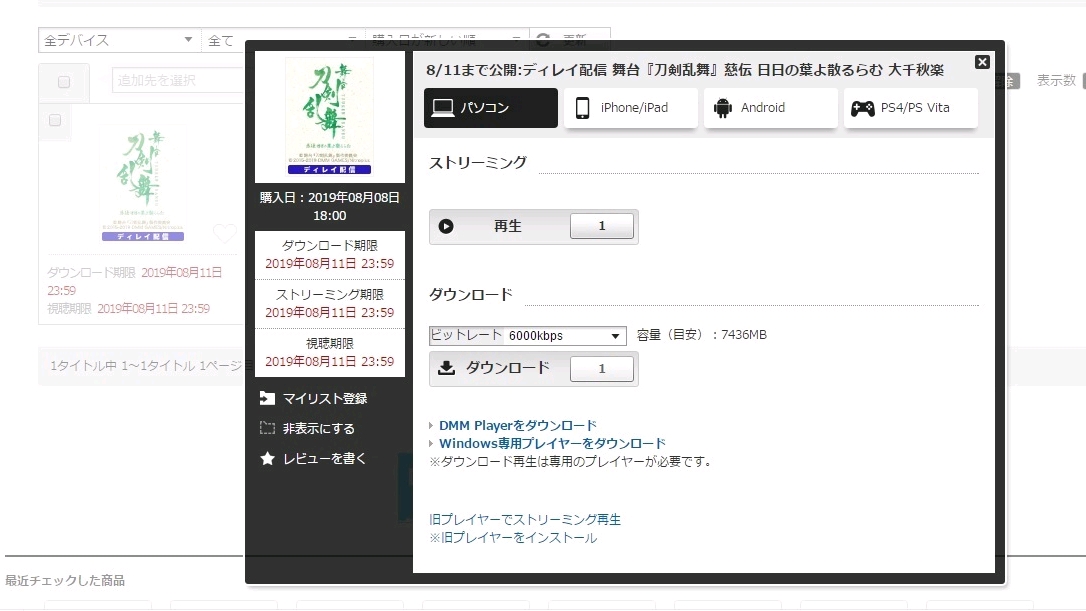Screen dimensions: 1086x611
Task: Select the パソコン device tab
Action: 490,107
